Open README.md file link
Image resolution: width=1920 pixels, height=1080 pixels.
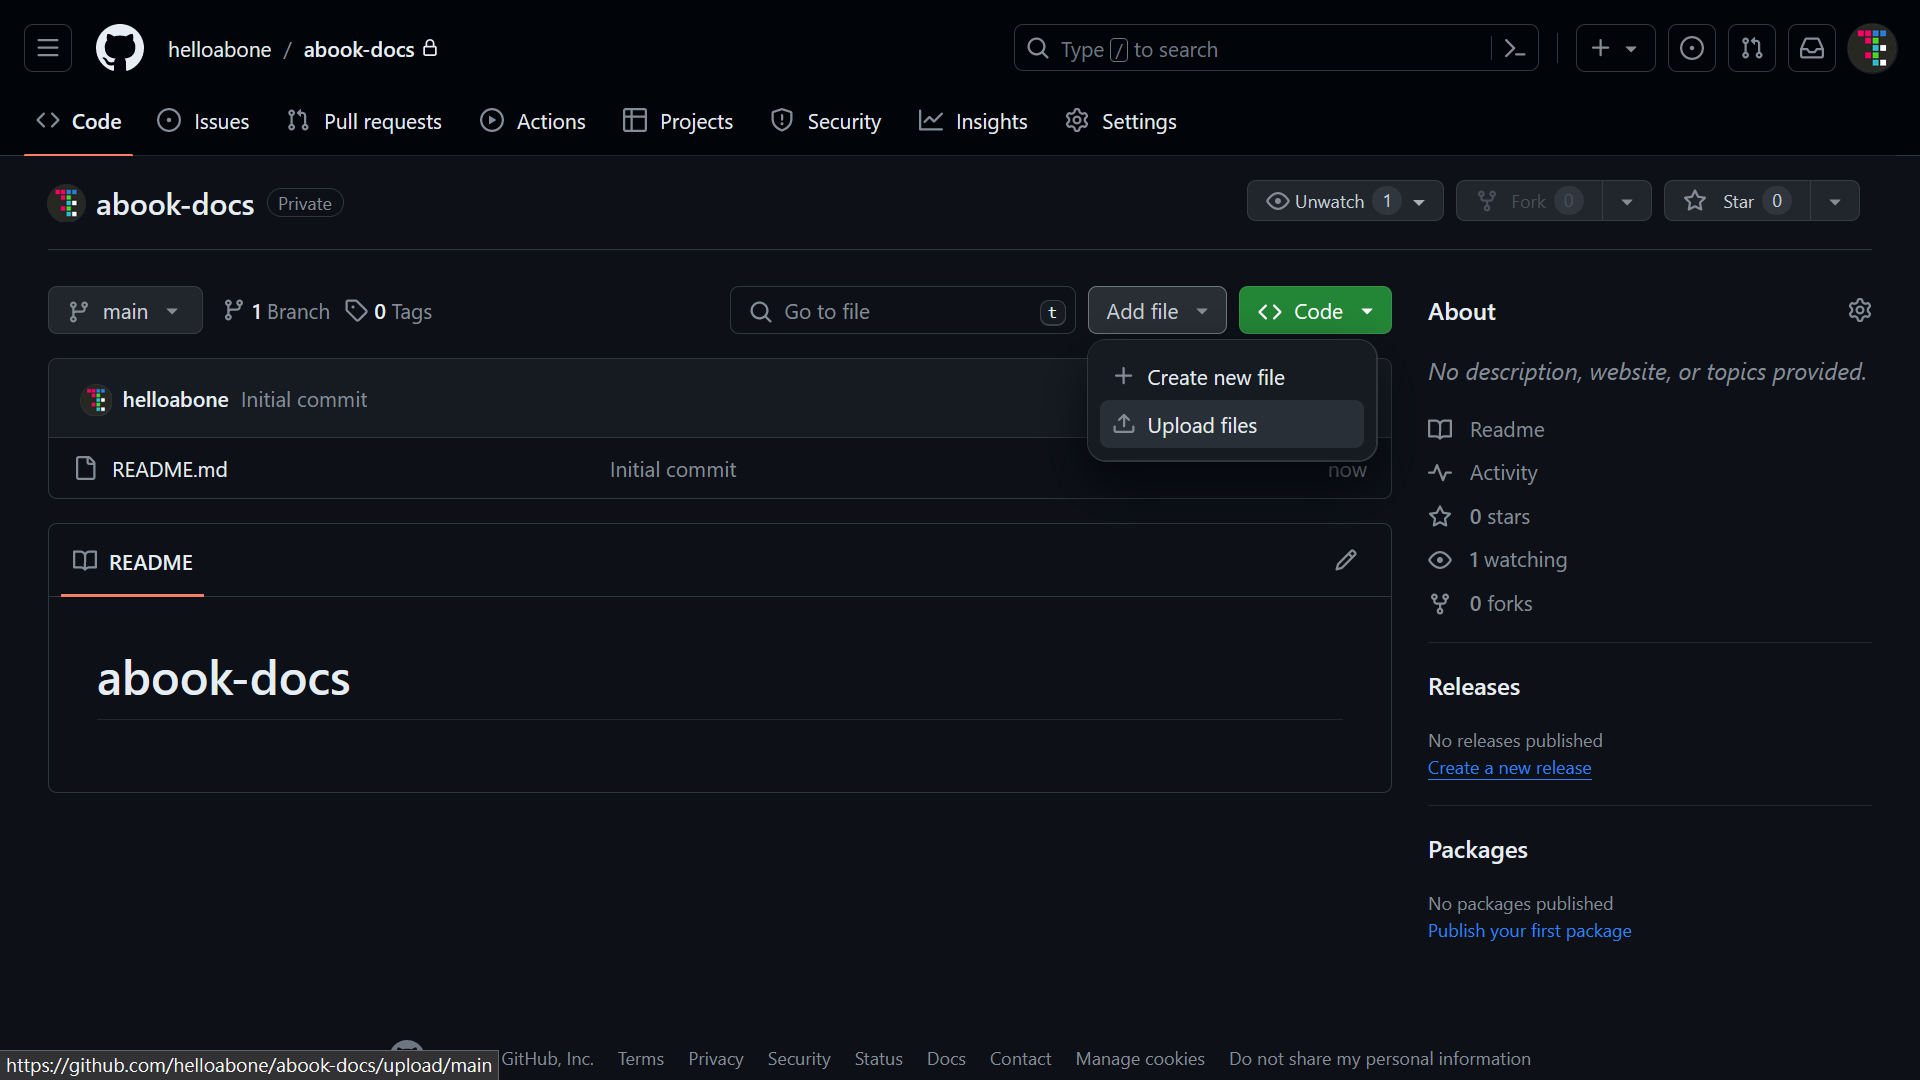tap(169, 469)
